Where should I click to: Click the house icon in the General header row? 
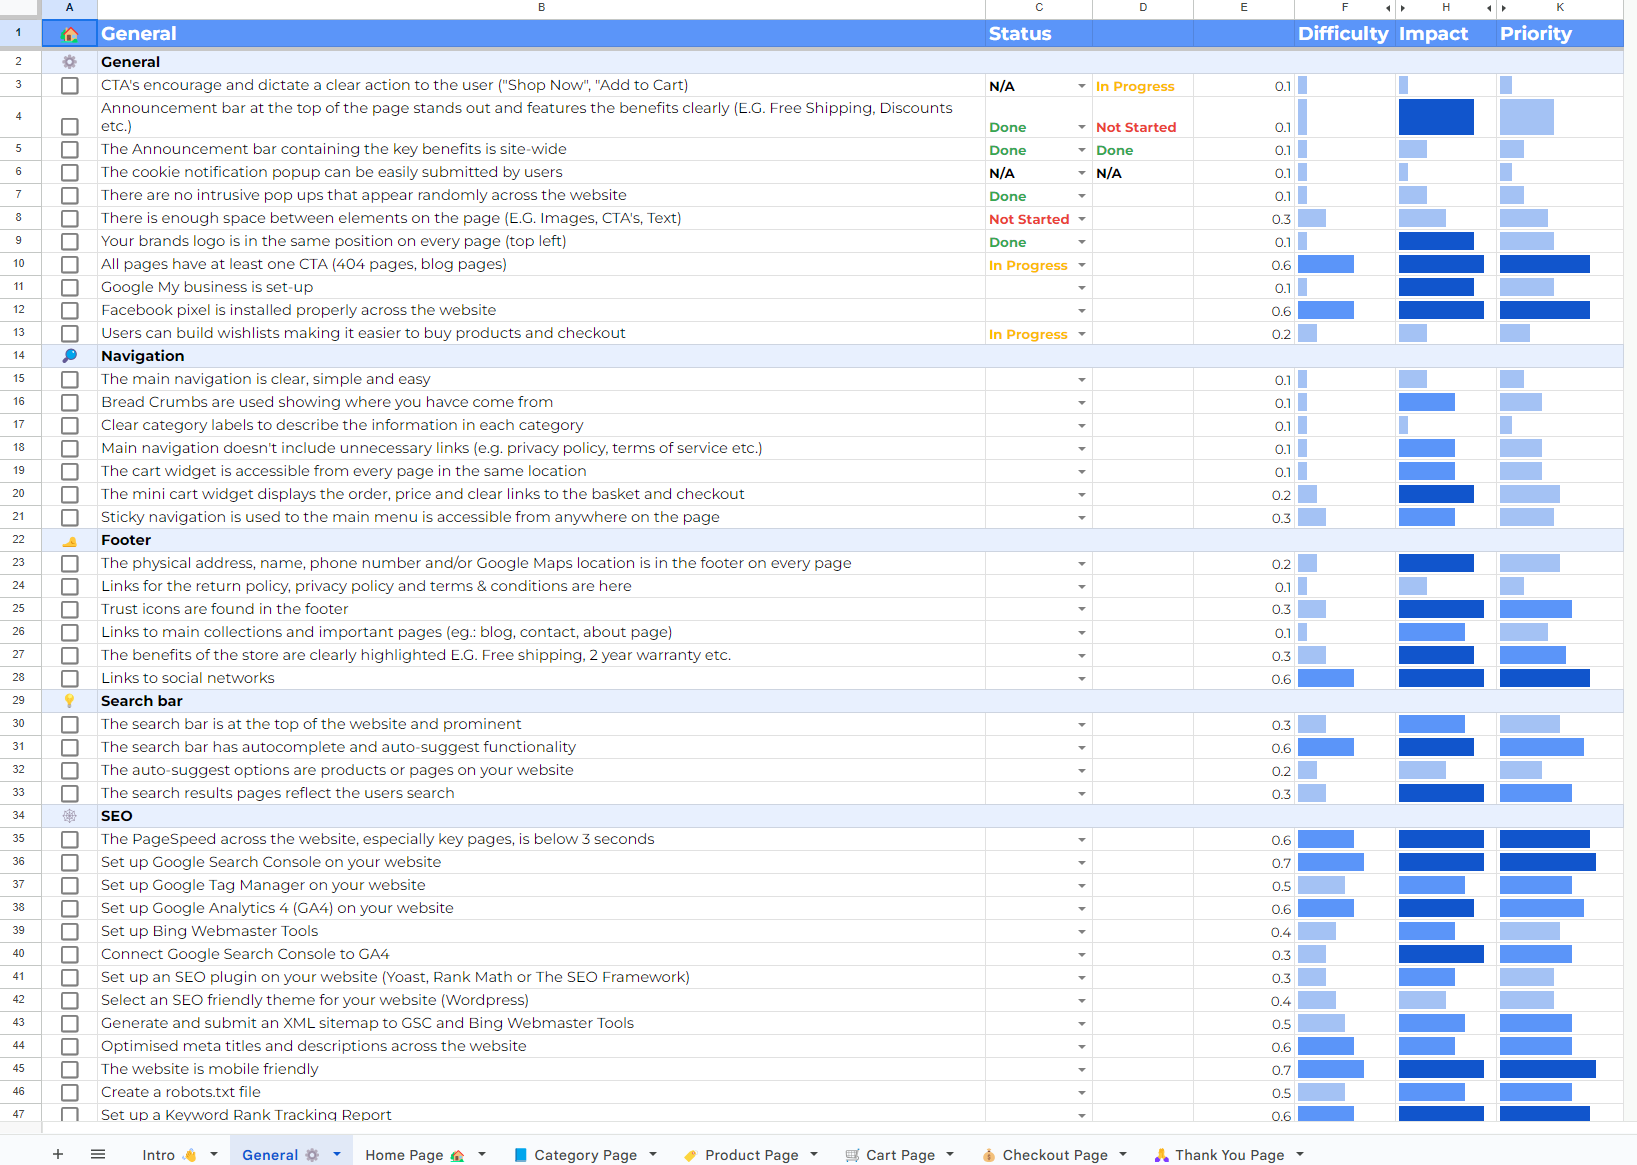click(x=70, y=34)
